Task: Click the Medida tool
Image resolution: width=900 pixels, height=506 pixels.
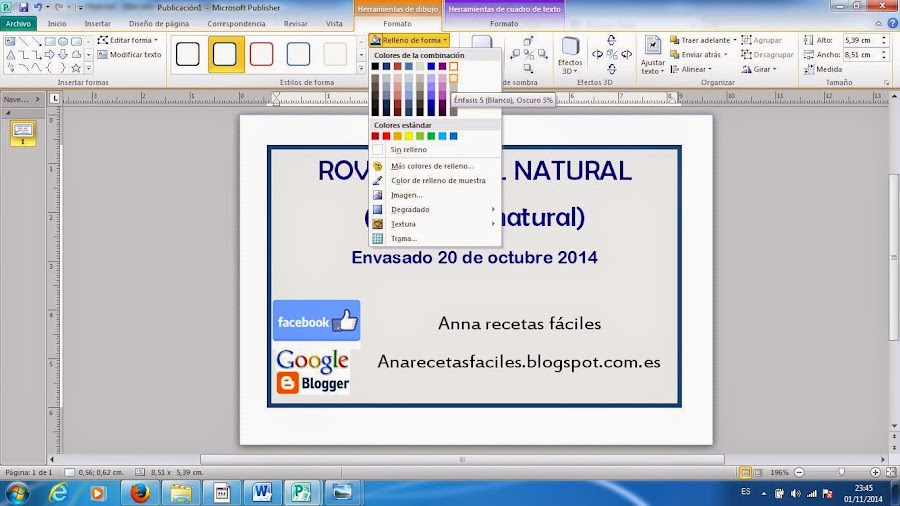Action: 823,69
